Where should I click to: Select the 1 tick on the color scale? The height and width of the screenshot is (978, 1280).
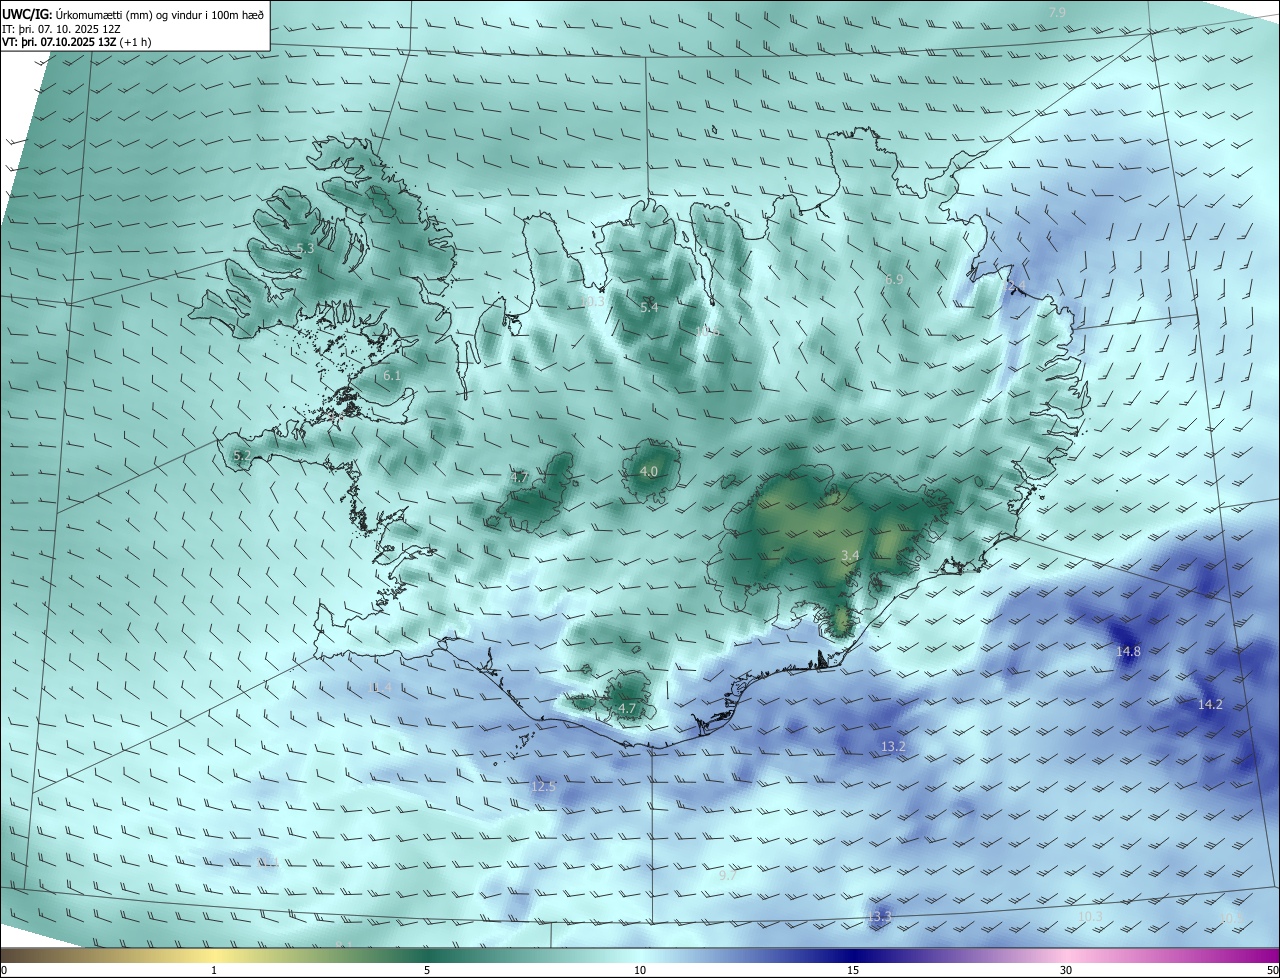(214, 970)
